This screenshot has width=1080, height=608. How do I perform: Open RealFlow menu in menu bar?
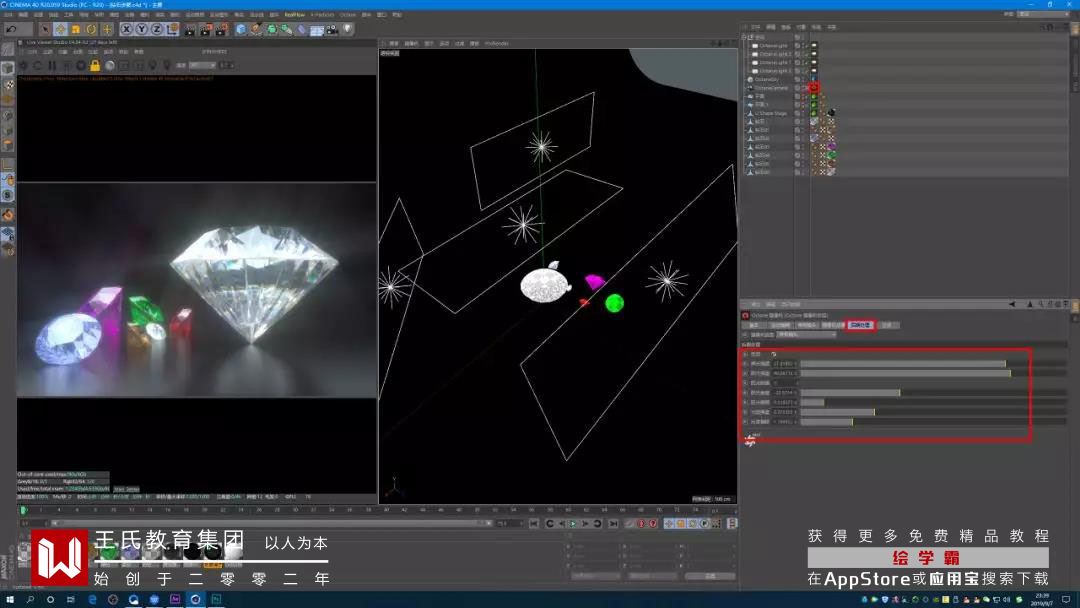click(295, 14)
